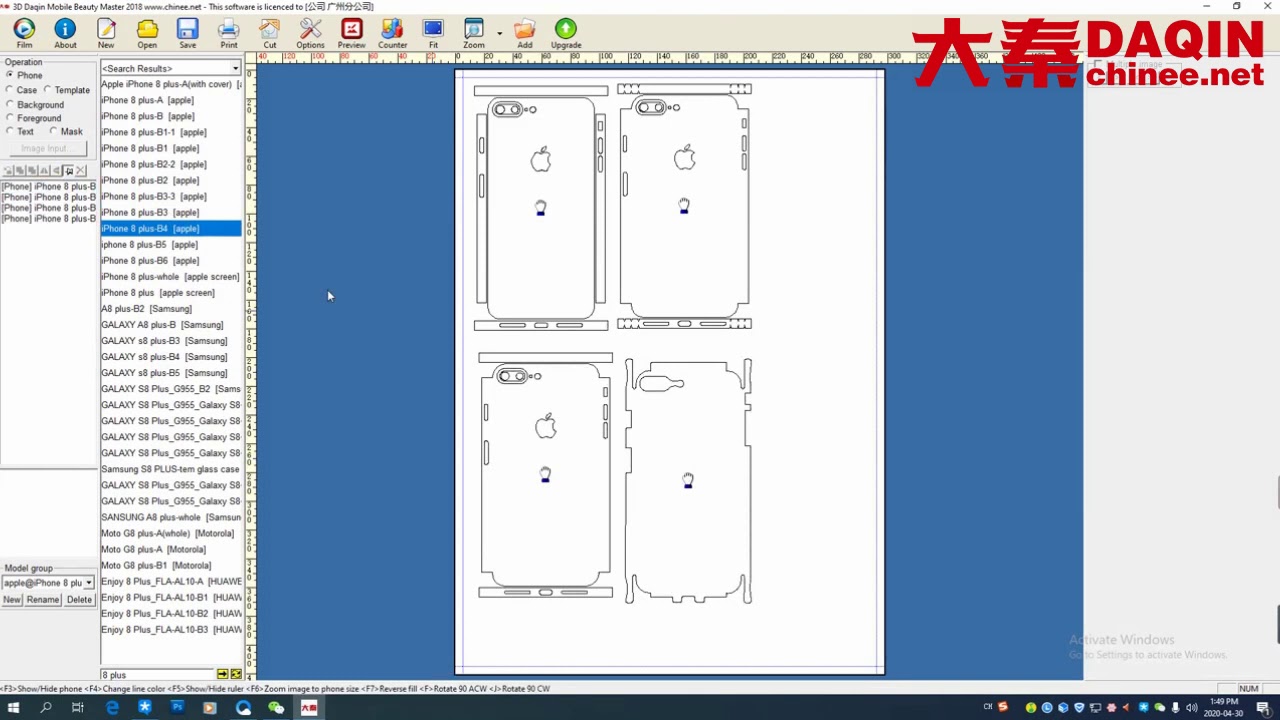This screenshot has width=1280, height=720.
Task: Select 'Samsung S8 PLUS-tem glass case' entry
Action: [x=171, y=469]
